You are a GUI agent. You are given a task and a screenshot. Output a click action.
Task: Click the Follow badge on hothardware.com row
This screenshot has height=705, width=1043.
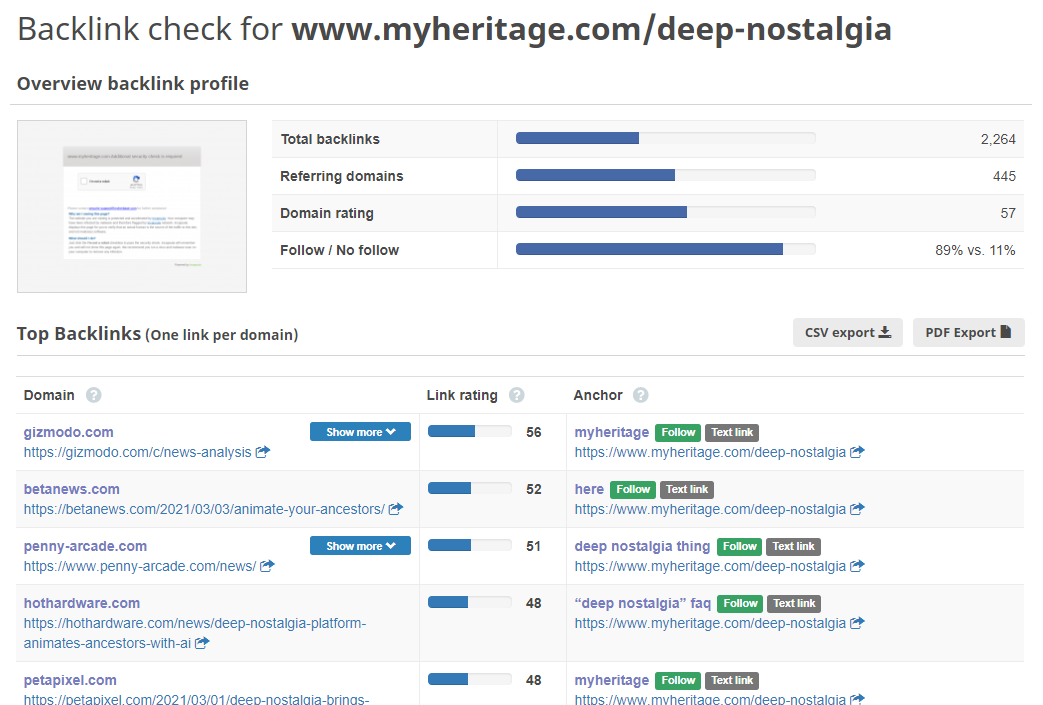pos(739,603)
